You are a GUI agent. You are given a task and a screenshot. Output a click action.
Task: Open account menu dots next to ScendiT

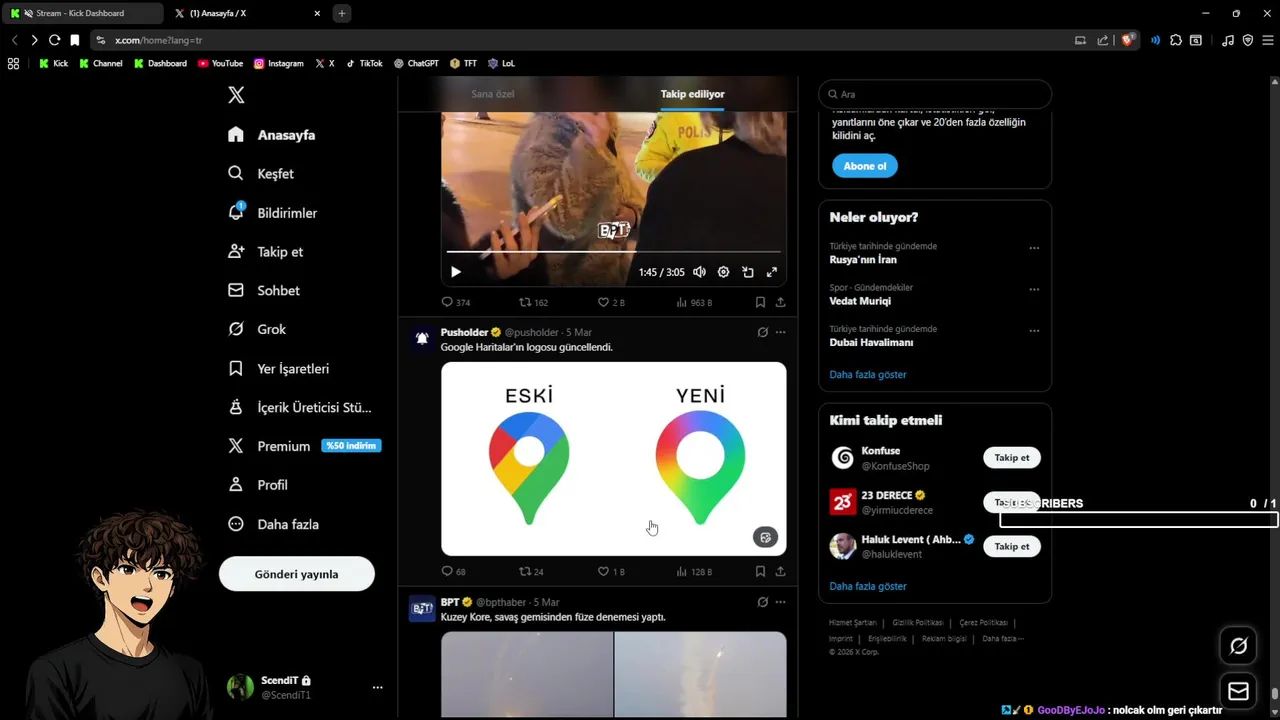(377, 687)
